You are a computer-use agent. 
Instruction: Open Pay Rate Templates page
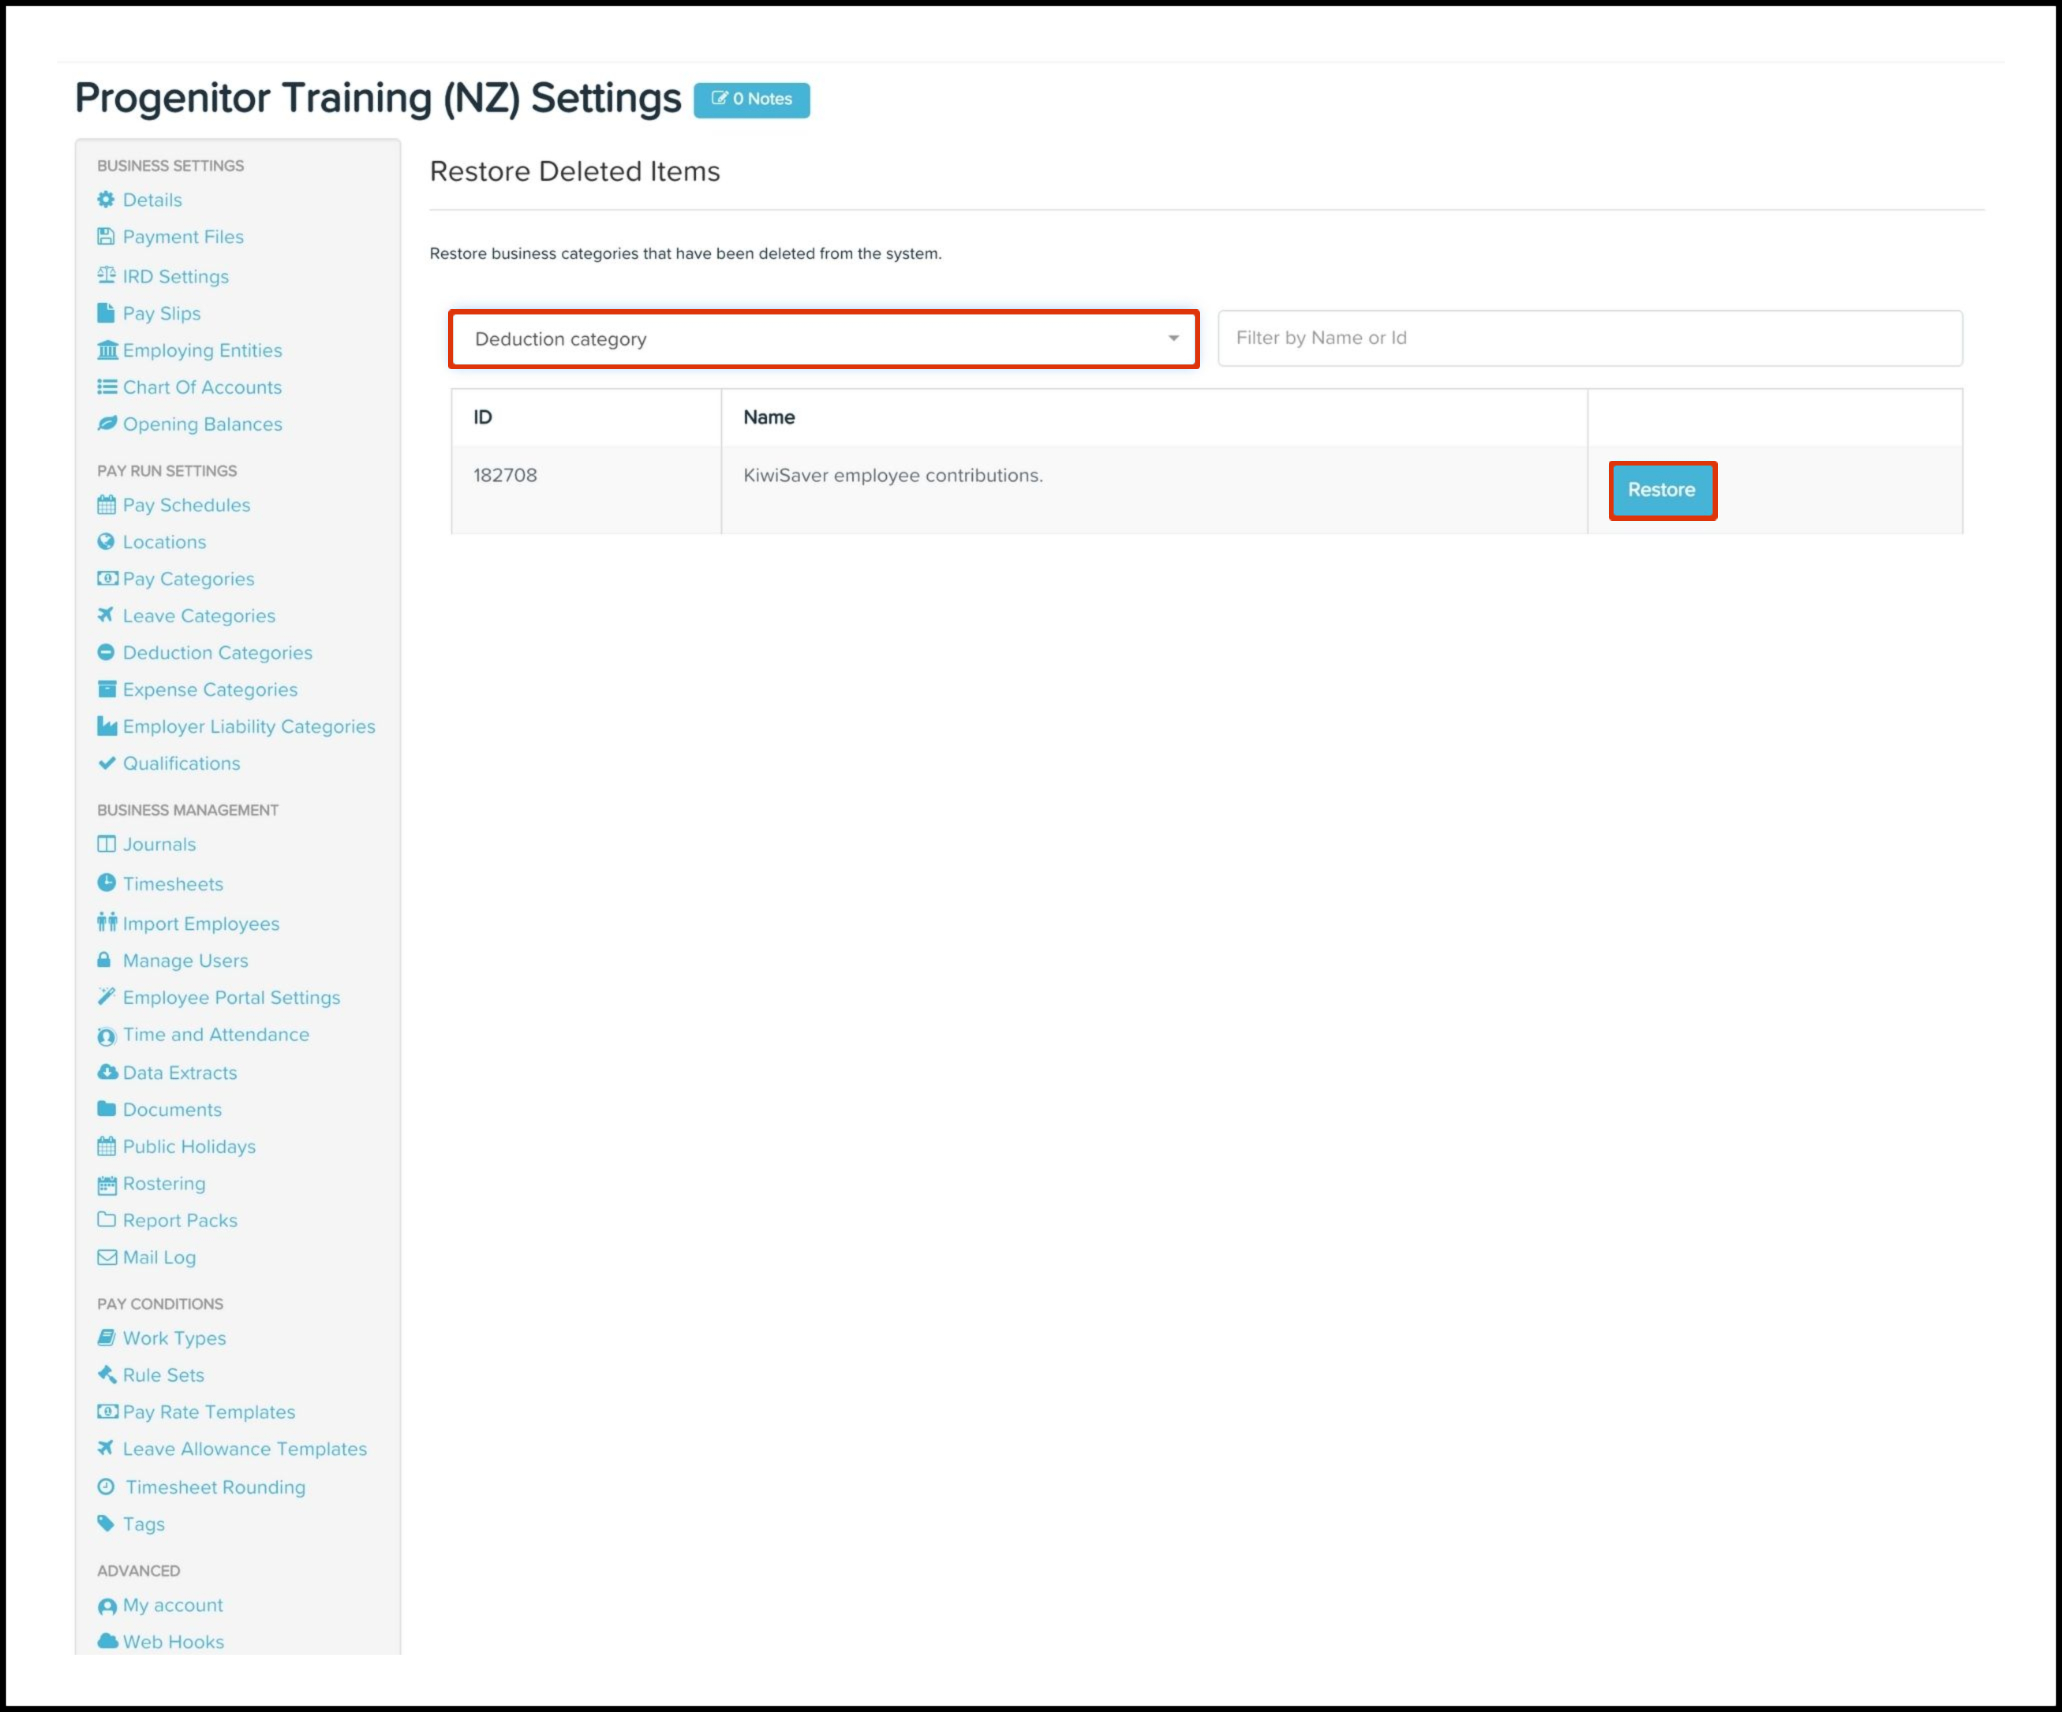(x=209, y=1412)
